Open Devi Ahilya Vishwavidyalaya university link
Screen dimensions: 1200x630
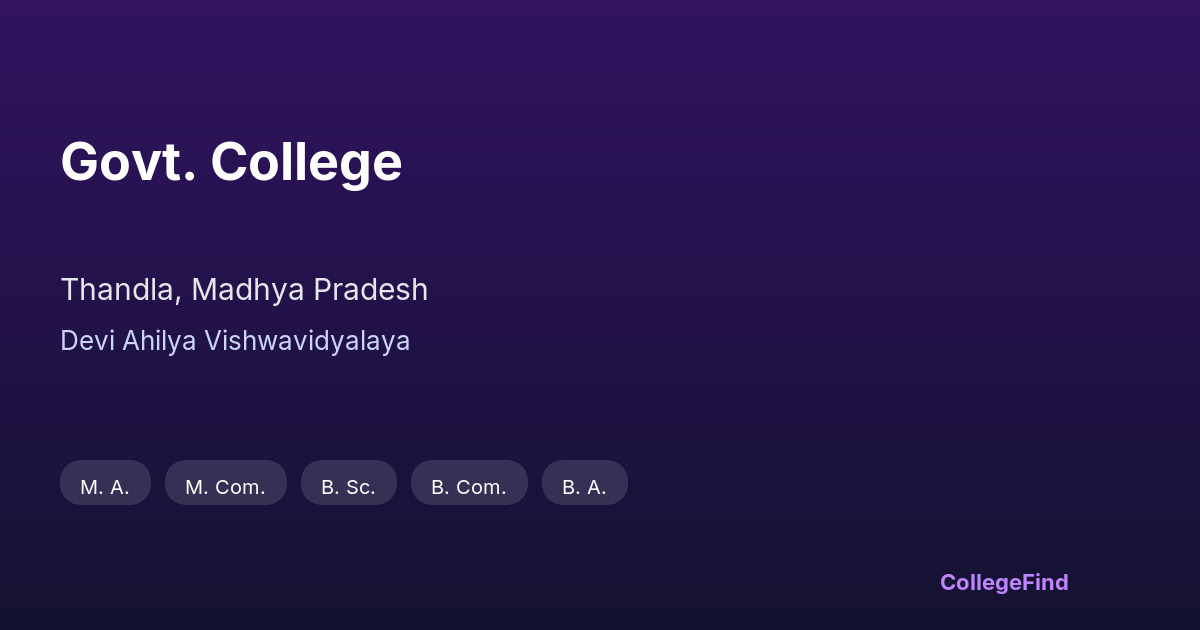tap(235, 341)
